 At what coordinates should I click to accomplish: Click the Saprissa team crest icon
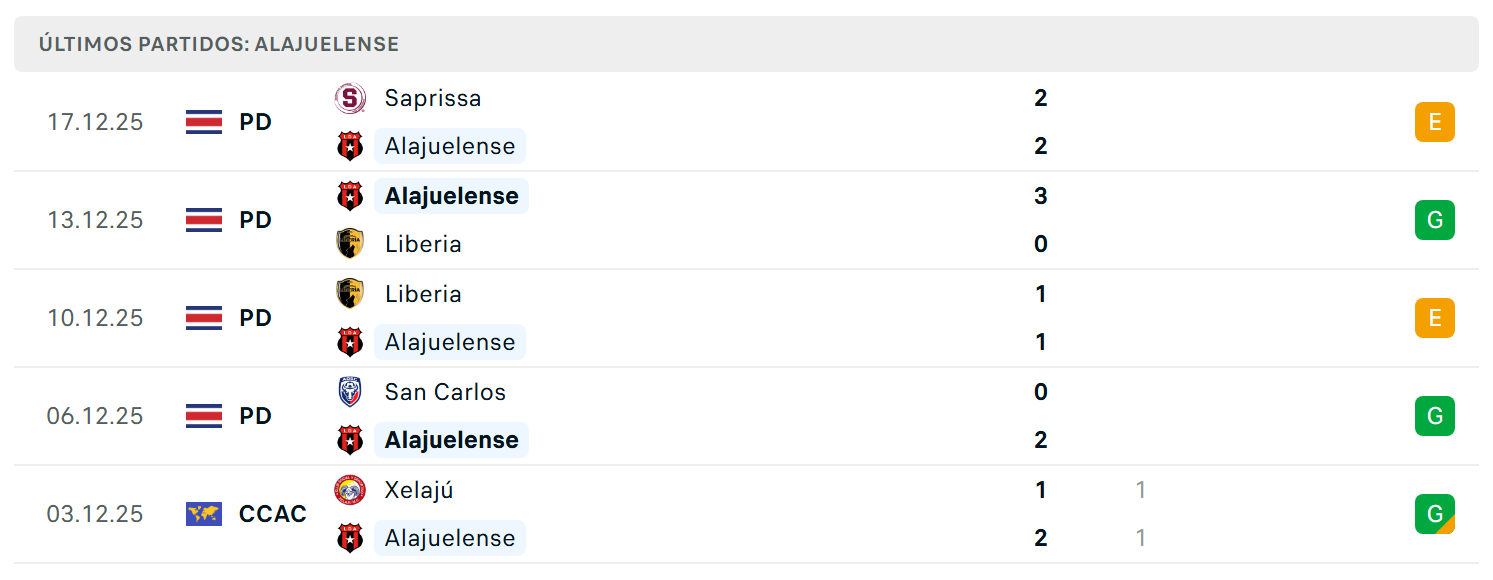coord(350,98)
